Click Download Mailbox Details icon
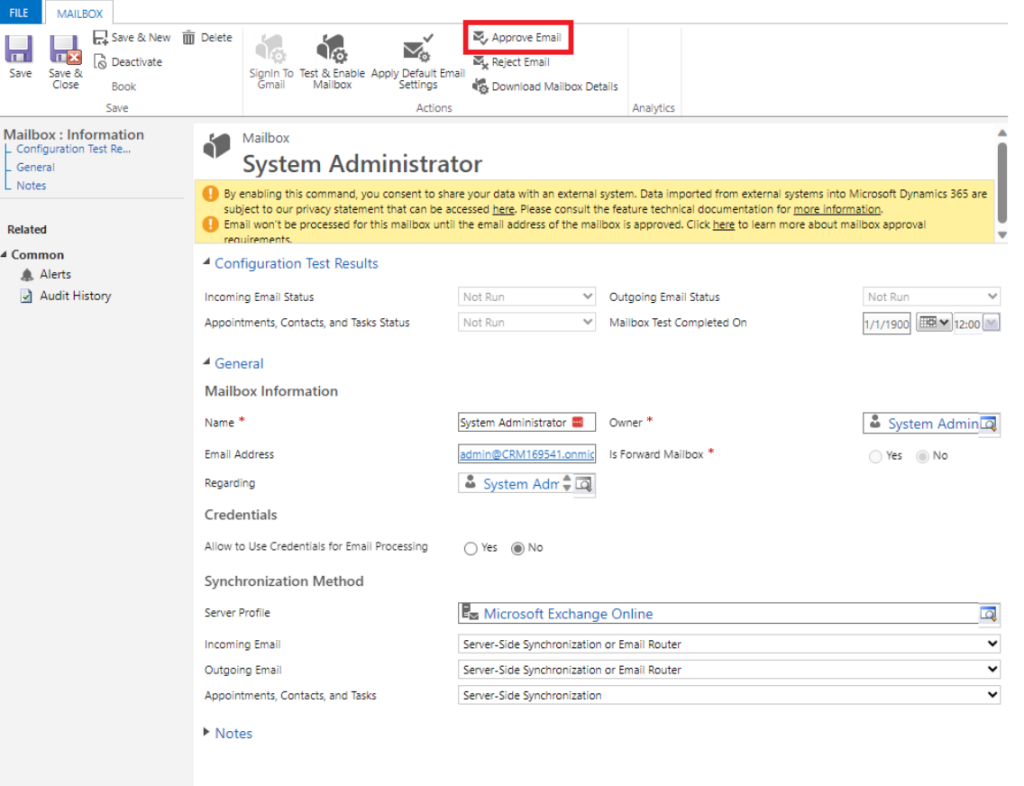 [543, 85]
